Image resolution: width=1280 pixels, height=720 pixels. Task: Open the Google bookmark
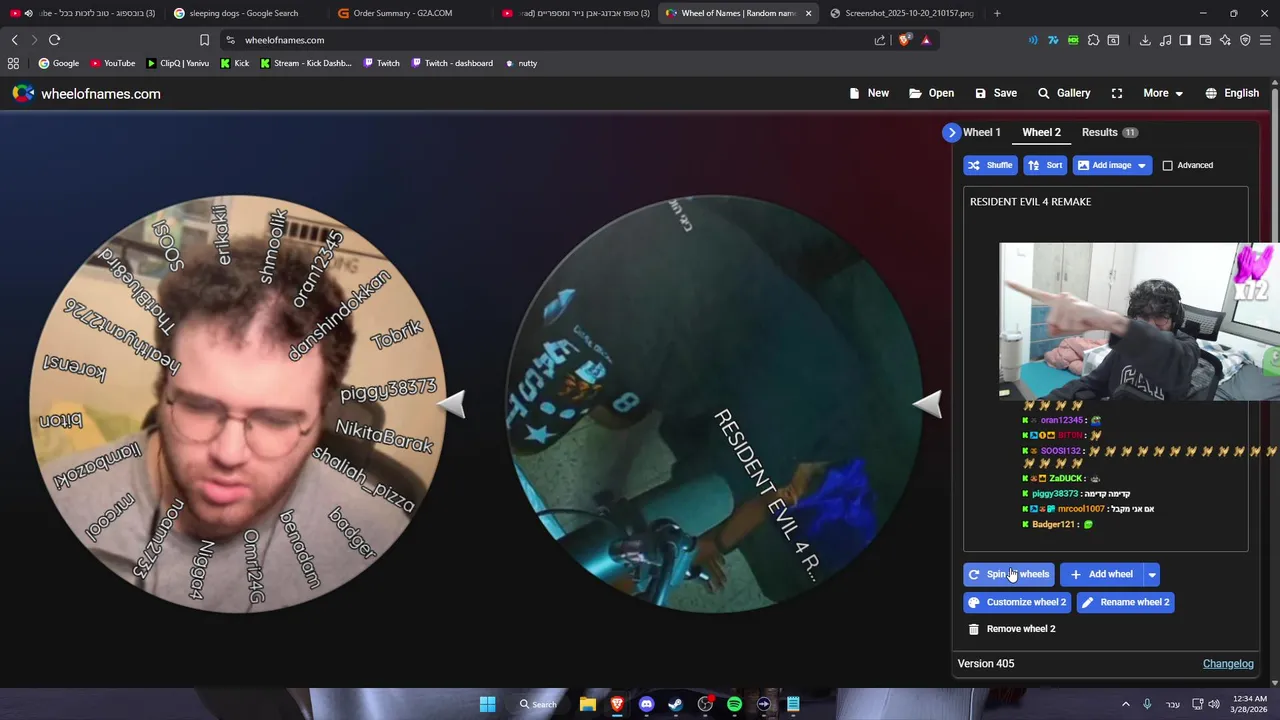coord(59,63)
